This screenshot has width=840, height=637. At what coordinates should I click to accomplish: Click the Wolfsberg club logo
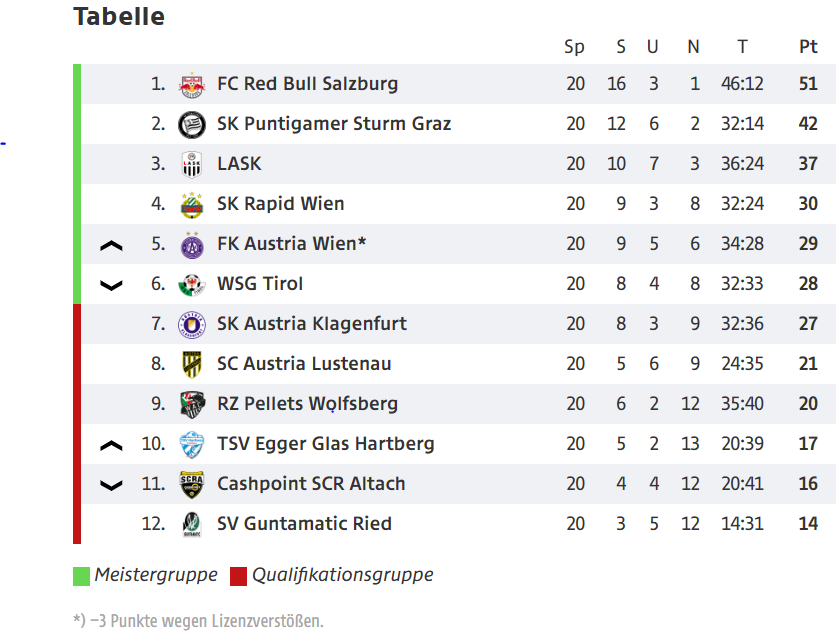point(191,404)
